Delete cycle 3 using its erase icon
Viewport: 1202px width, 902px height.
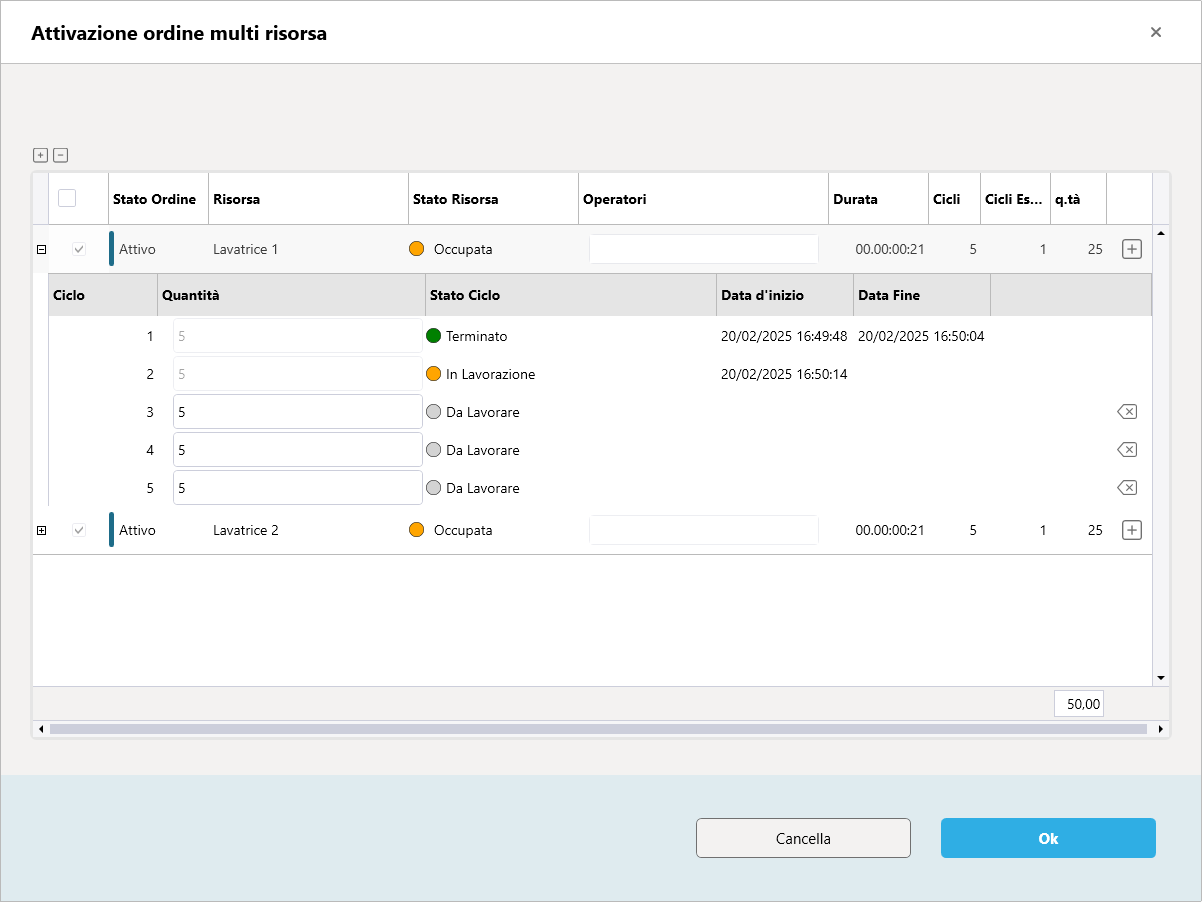tap(1127, 412)
